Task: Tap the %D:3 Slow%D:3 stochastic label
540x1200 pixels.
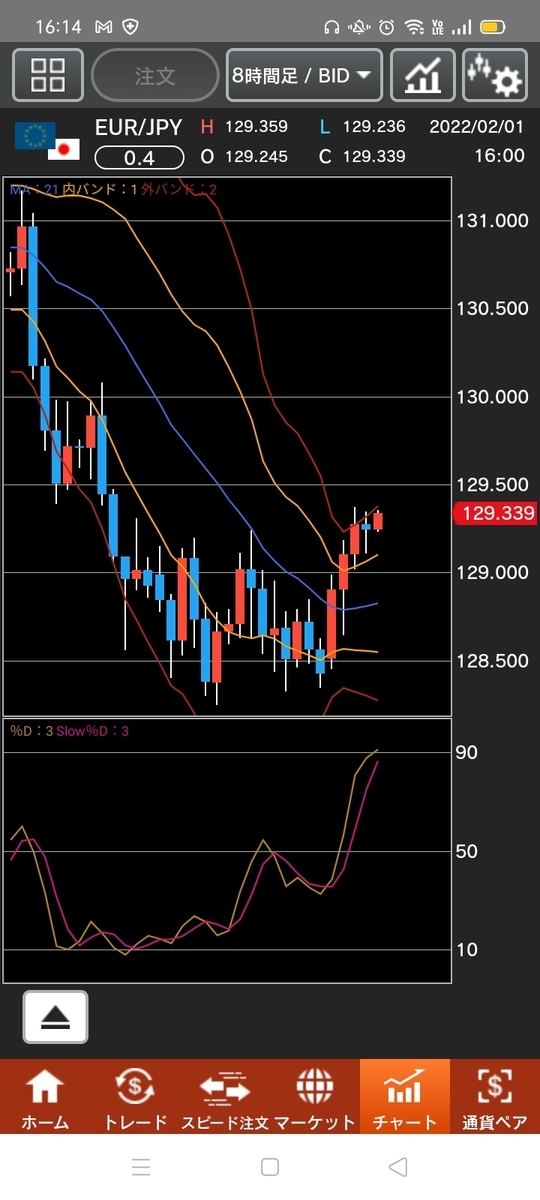Action: pyautogui.click(x=69, y=731)
